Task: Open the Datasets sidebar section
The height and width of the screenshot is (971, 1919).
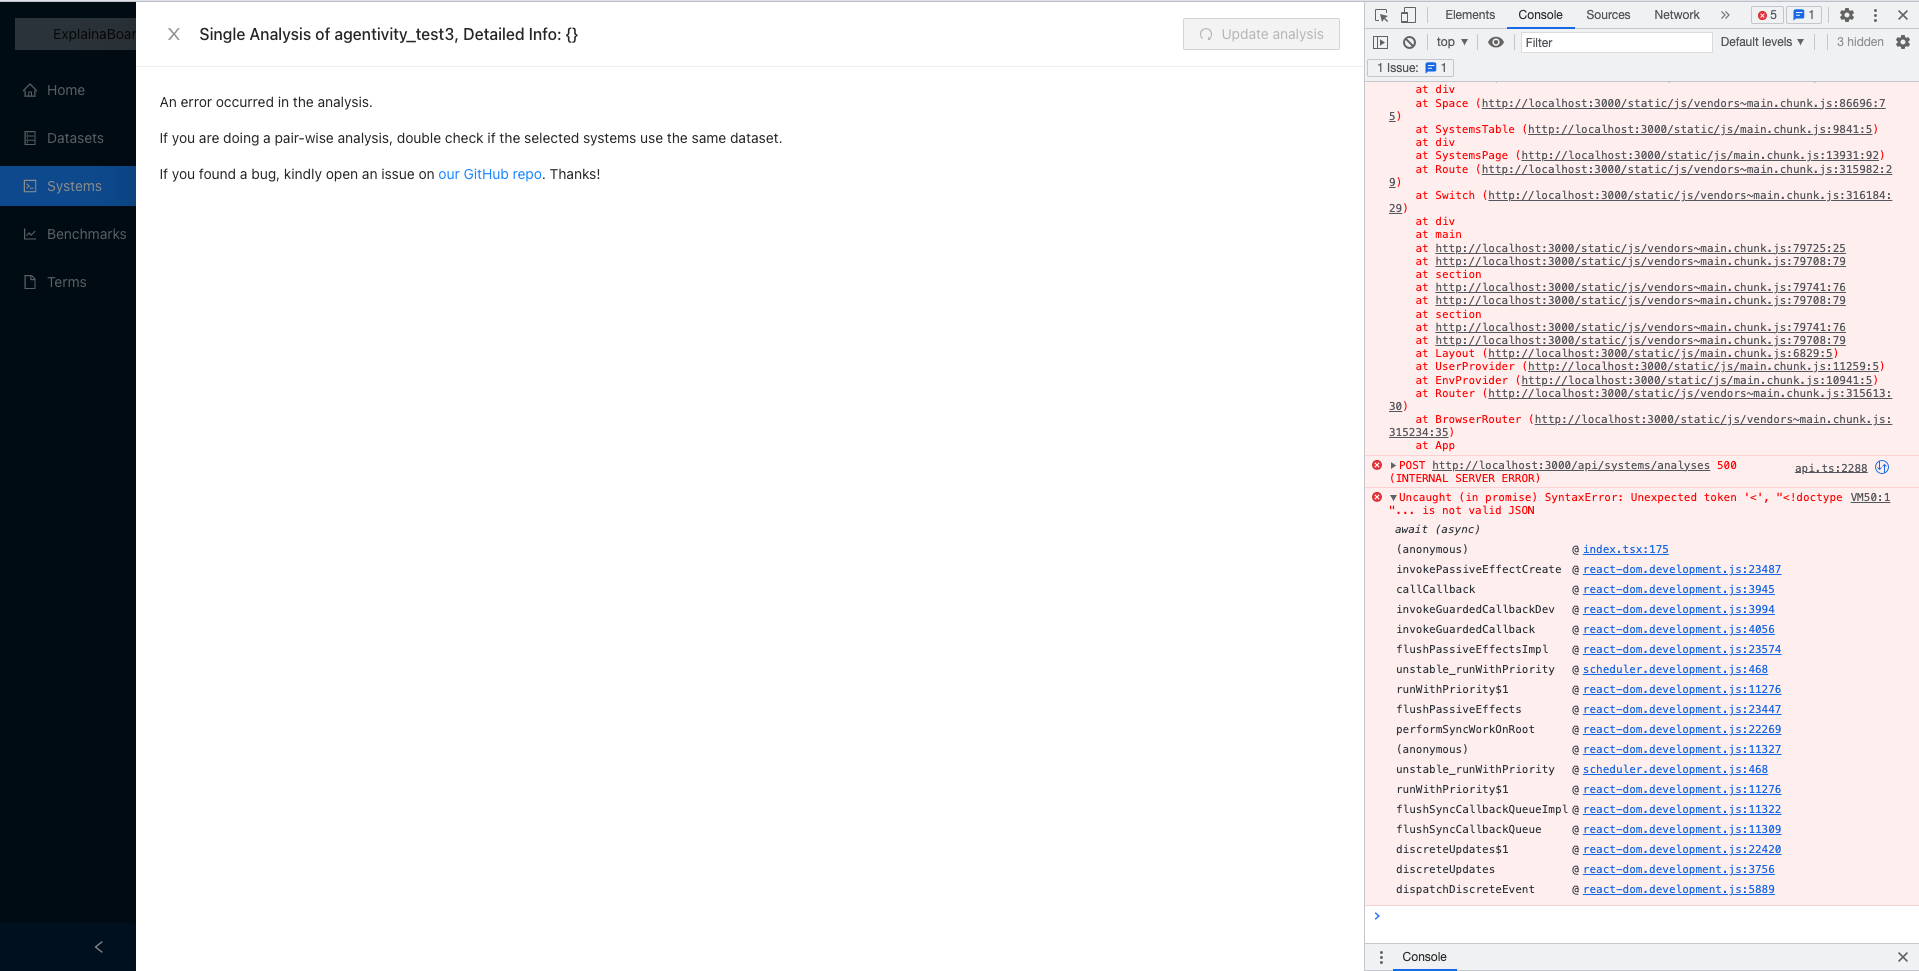Action: click(74, 137)
